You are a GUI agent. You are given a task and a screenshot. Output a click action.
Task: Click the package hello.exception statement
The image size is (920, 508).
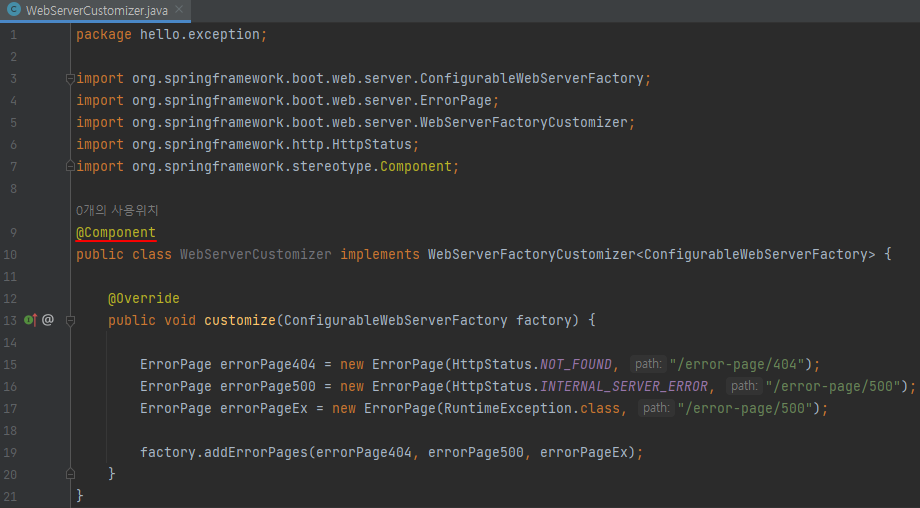click(x=171, y=35)
